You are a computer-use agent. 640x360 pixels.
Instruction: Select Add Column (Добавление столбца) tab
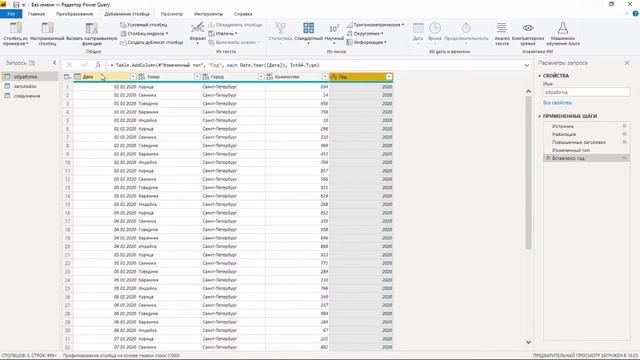pos(127,14)
